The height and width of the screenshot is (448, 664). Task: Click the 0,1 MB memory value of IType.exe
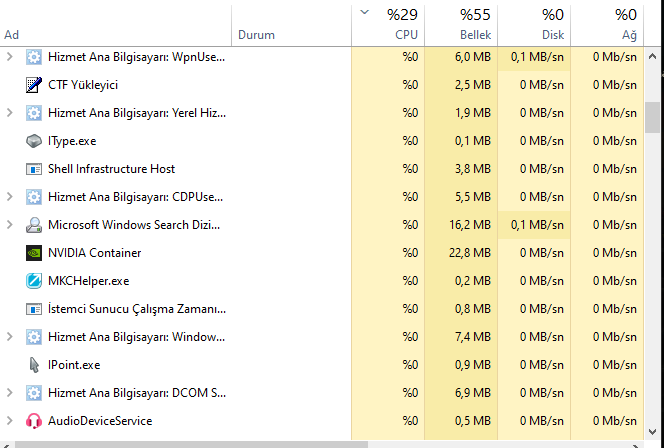click(x=473, y=141)
